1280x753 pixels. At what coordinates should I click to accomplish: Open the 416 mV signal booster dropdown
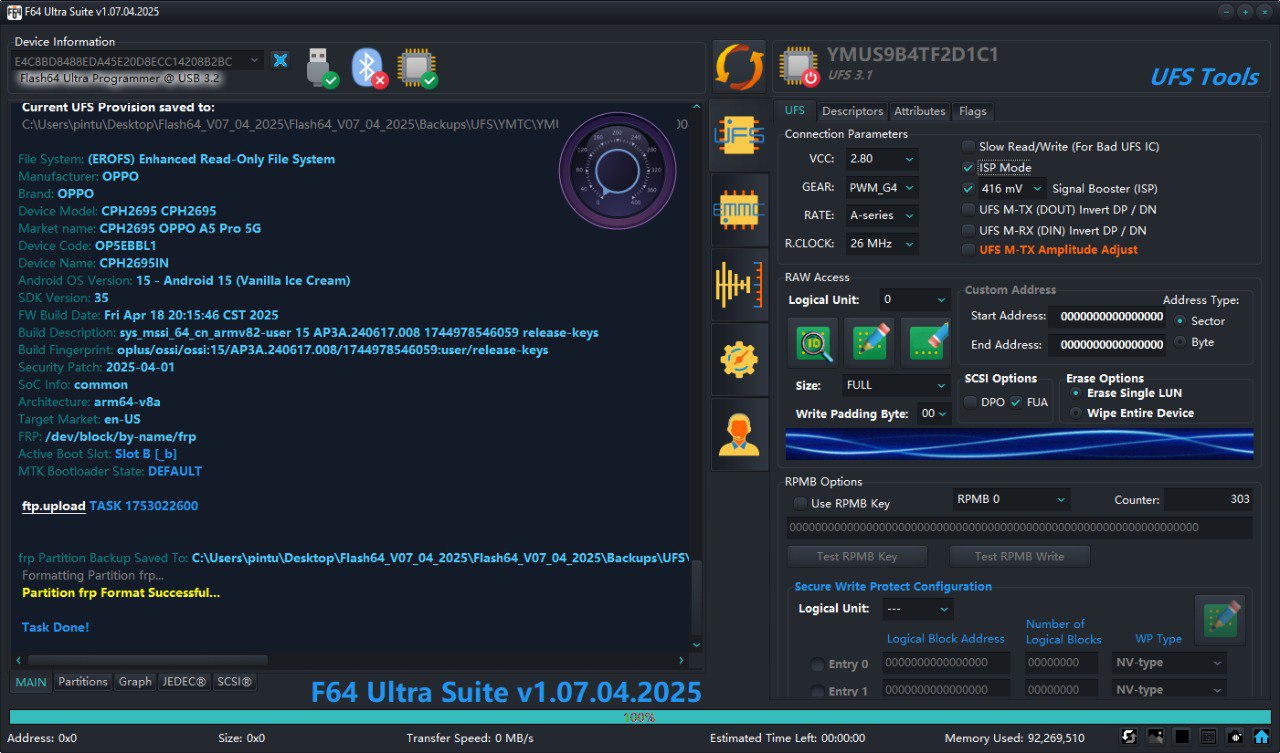(x=1011, y=188)
